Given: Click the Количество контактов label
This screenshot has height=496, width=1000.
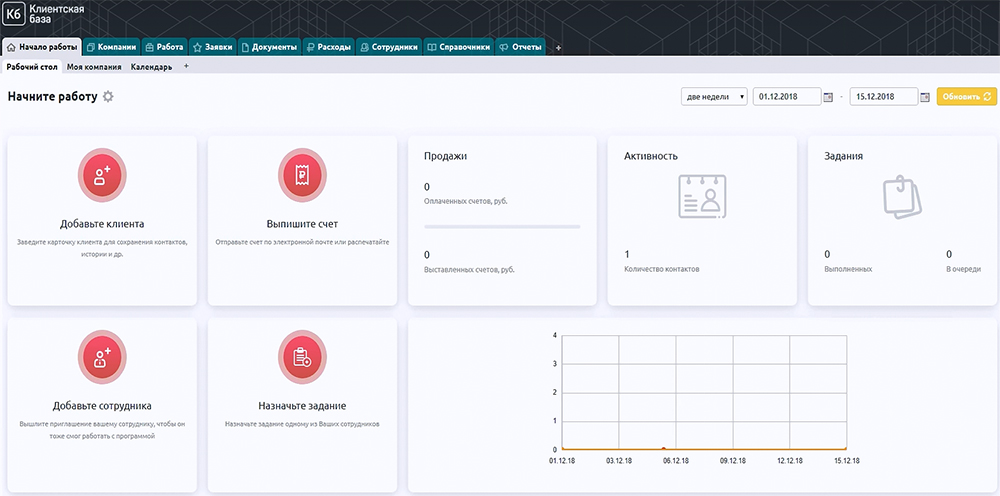Looking at the screenshot, I should point(661,269).
